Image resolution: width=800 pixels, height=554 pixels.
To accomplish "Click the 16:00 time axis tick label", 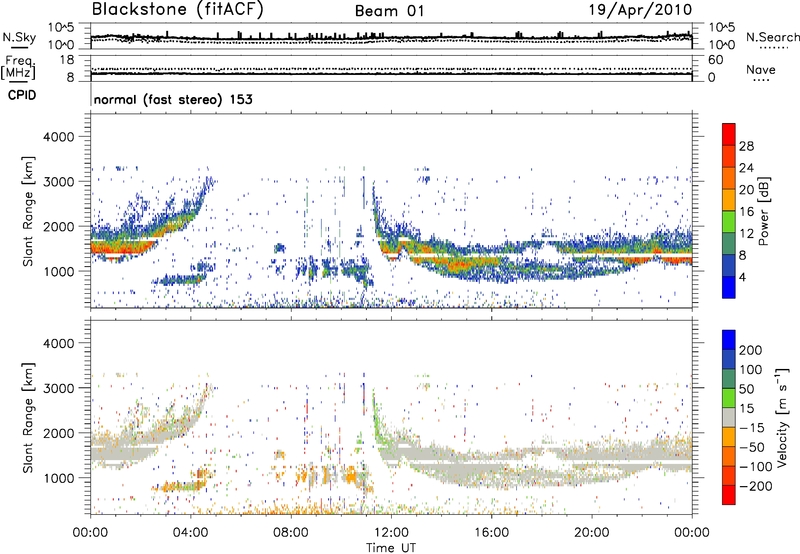I will 491,533.
